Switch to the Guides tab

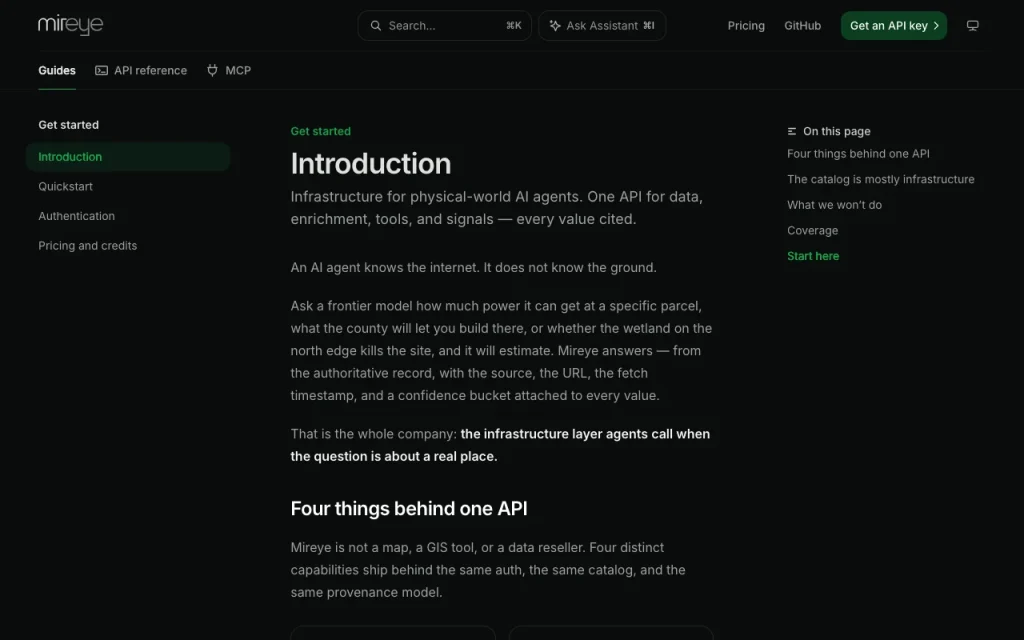[x=57, y=71]
